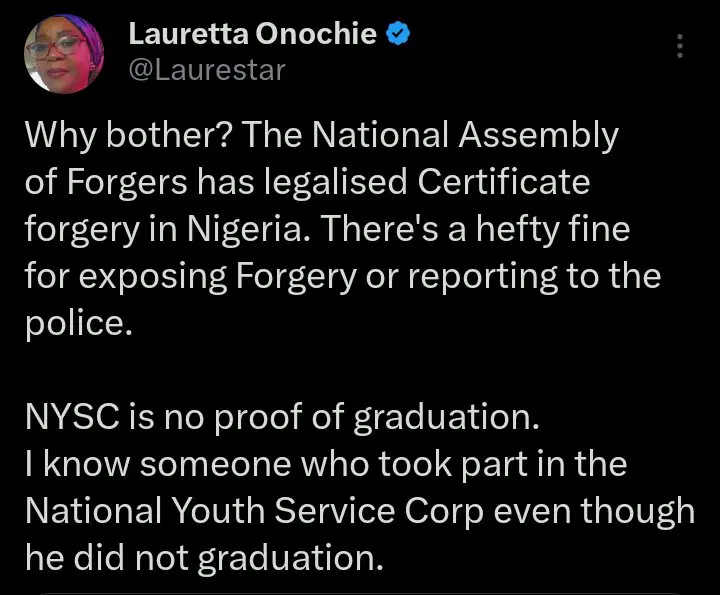Viewport: 720px width, 595px height.
Task: Click the line beginning "forgery in Nigeria"
Action: point(327,231)
